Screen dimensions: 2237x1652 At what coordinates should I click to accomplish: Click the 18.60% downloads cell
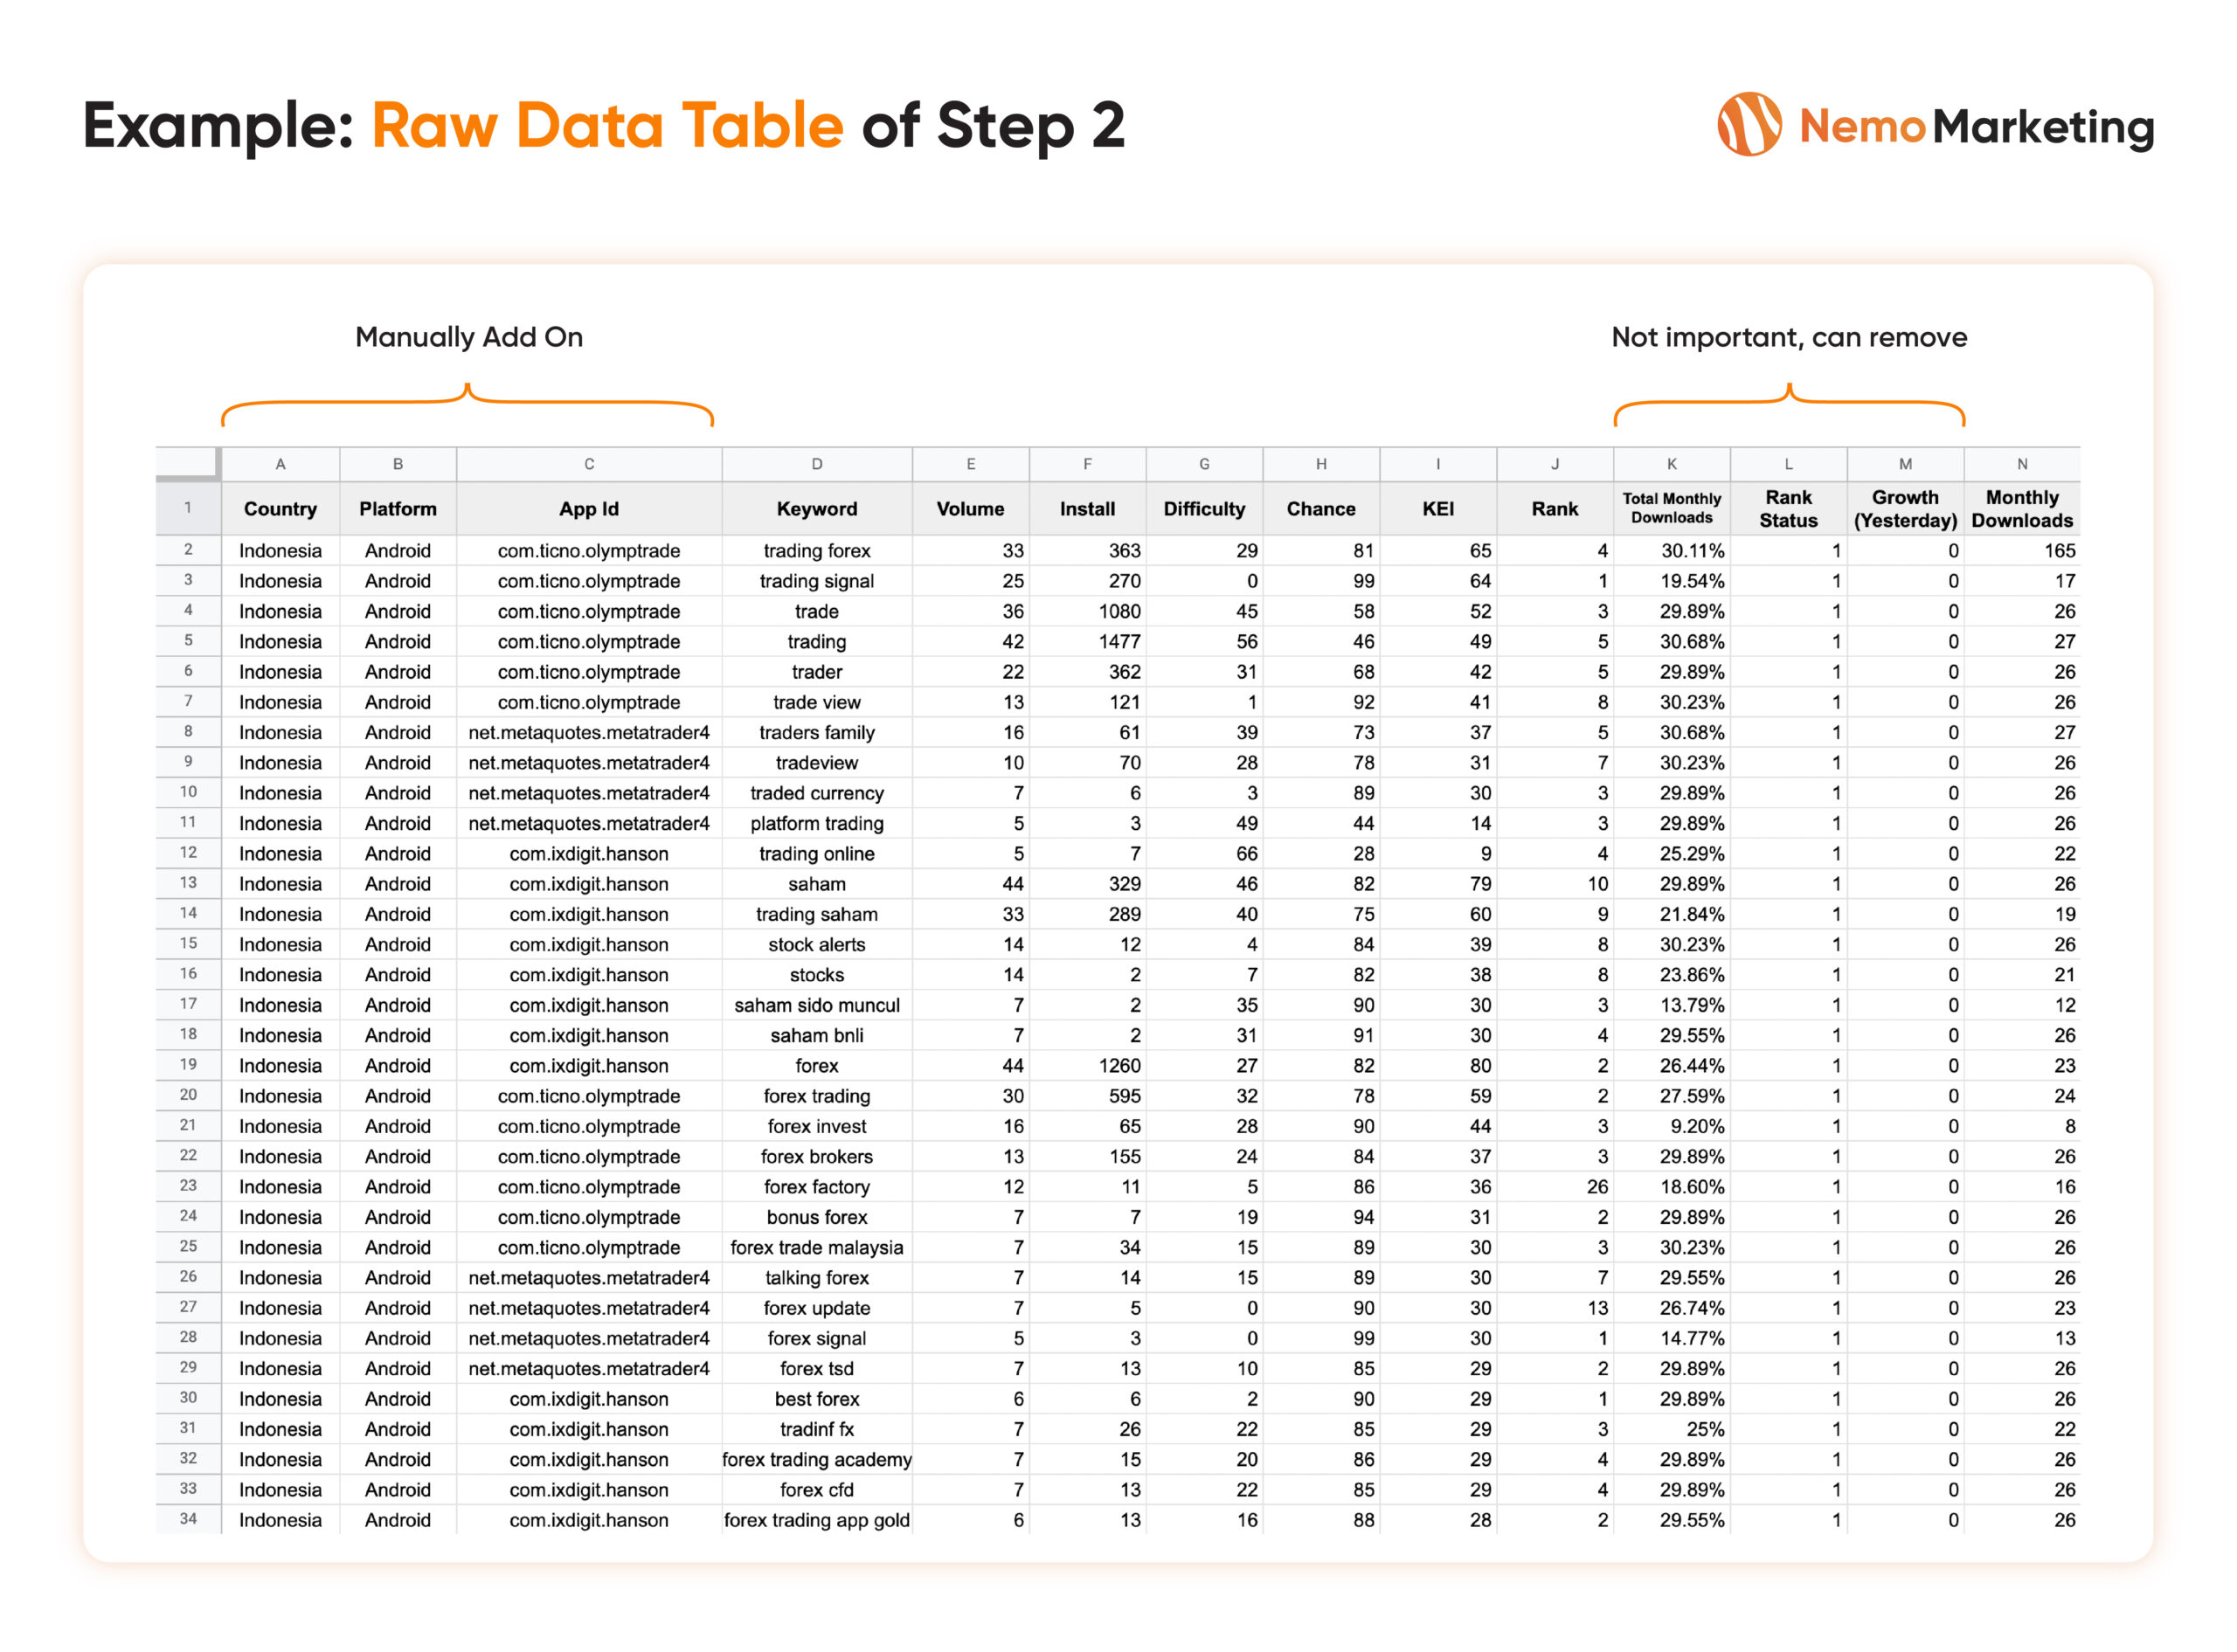(x=1672, y=1186)
